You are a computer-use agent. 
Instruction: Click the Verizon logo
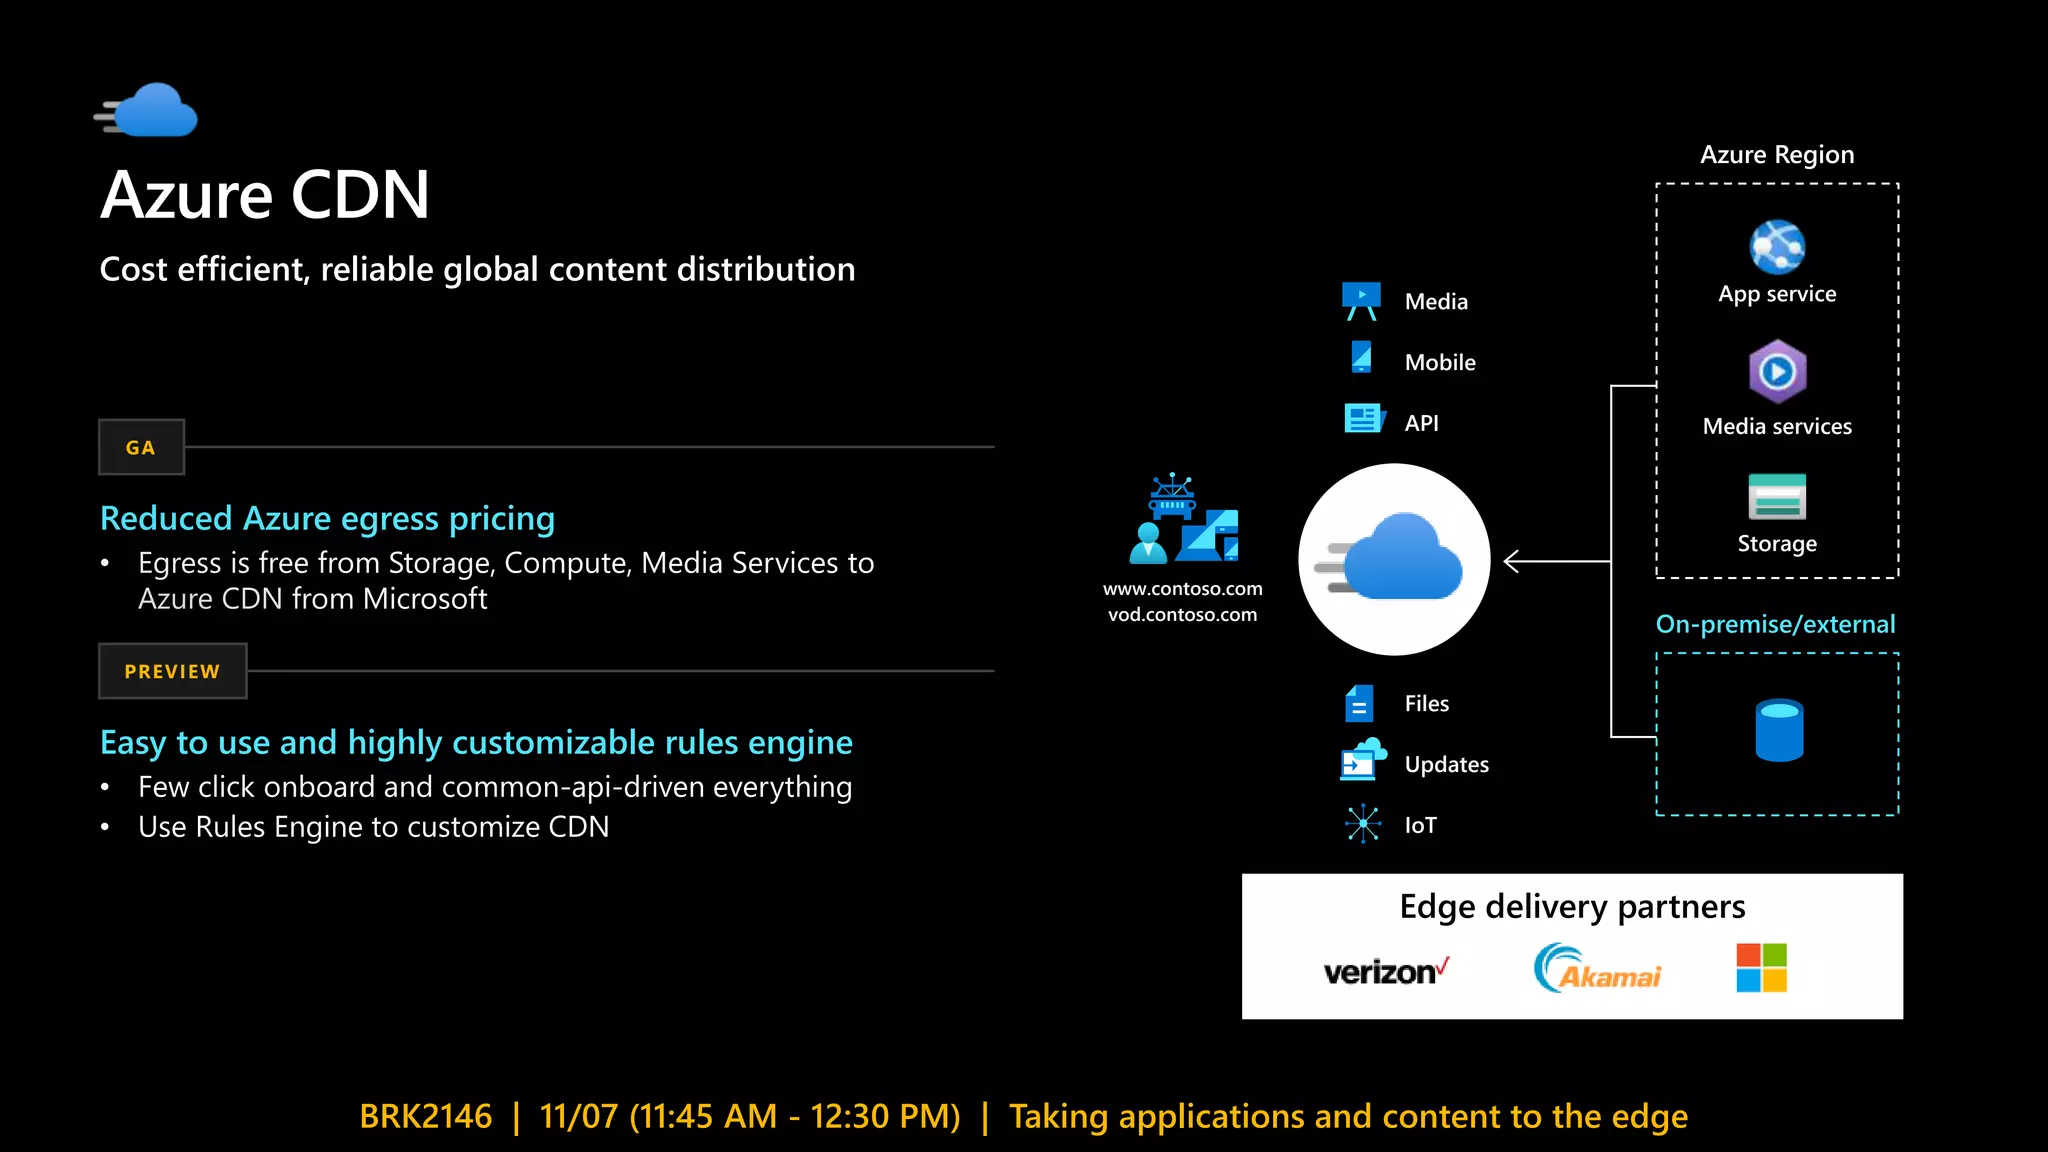pyautogui.click(x=1386, y=971)
